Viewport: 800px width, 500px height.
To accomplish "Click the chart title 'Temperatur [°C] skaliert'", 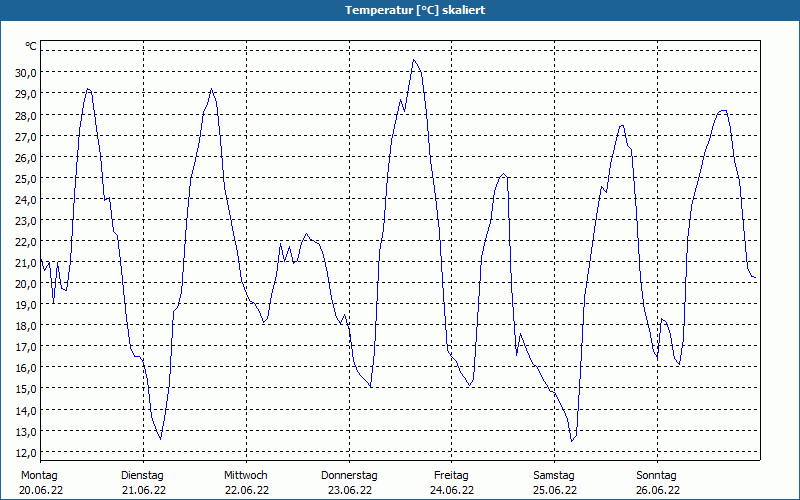I will 415,10.
